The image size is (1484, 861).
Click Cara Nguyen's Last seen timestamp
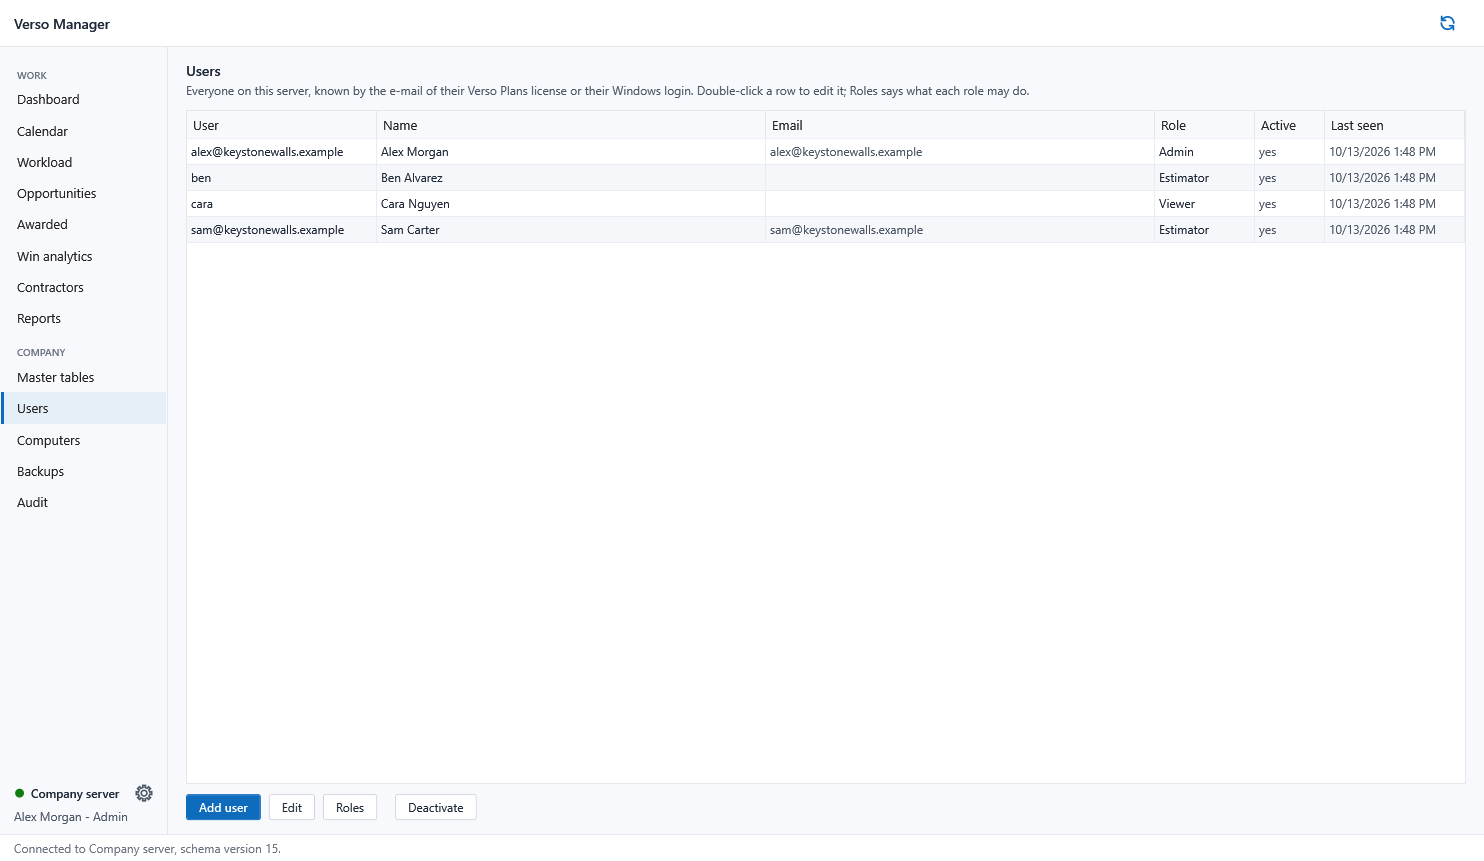[x=1394, y=204]
